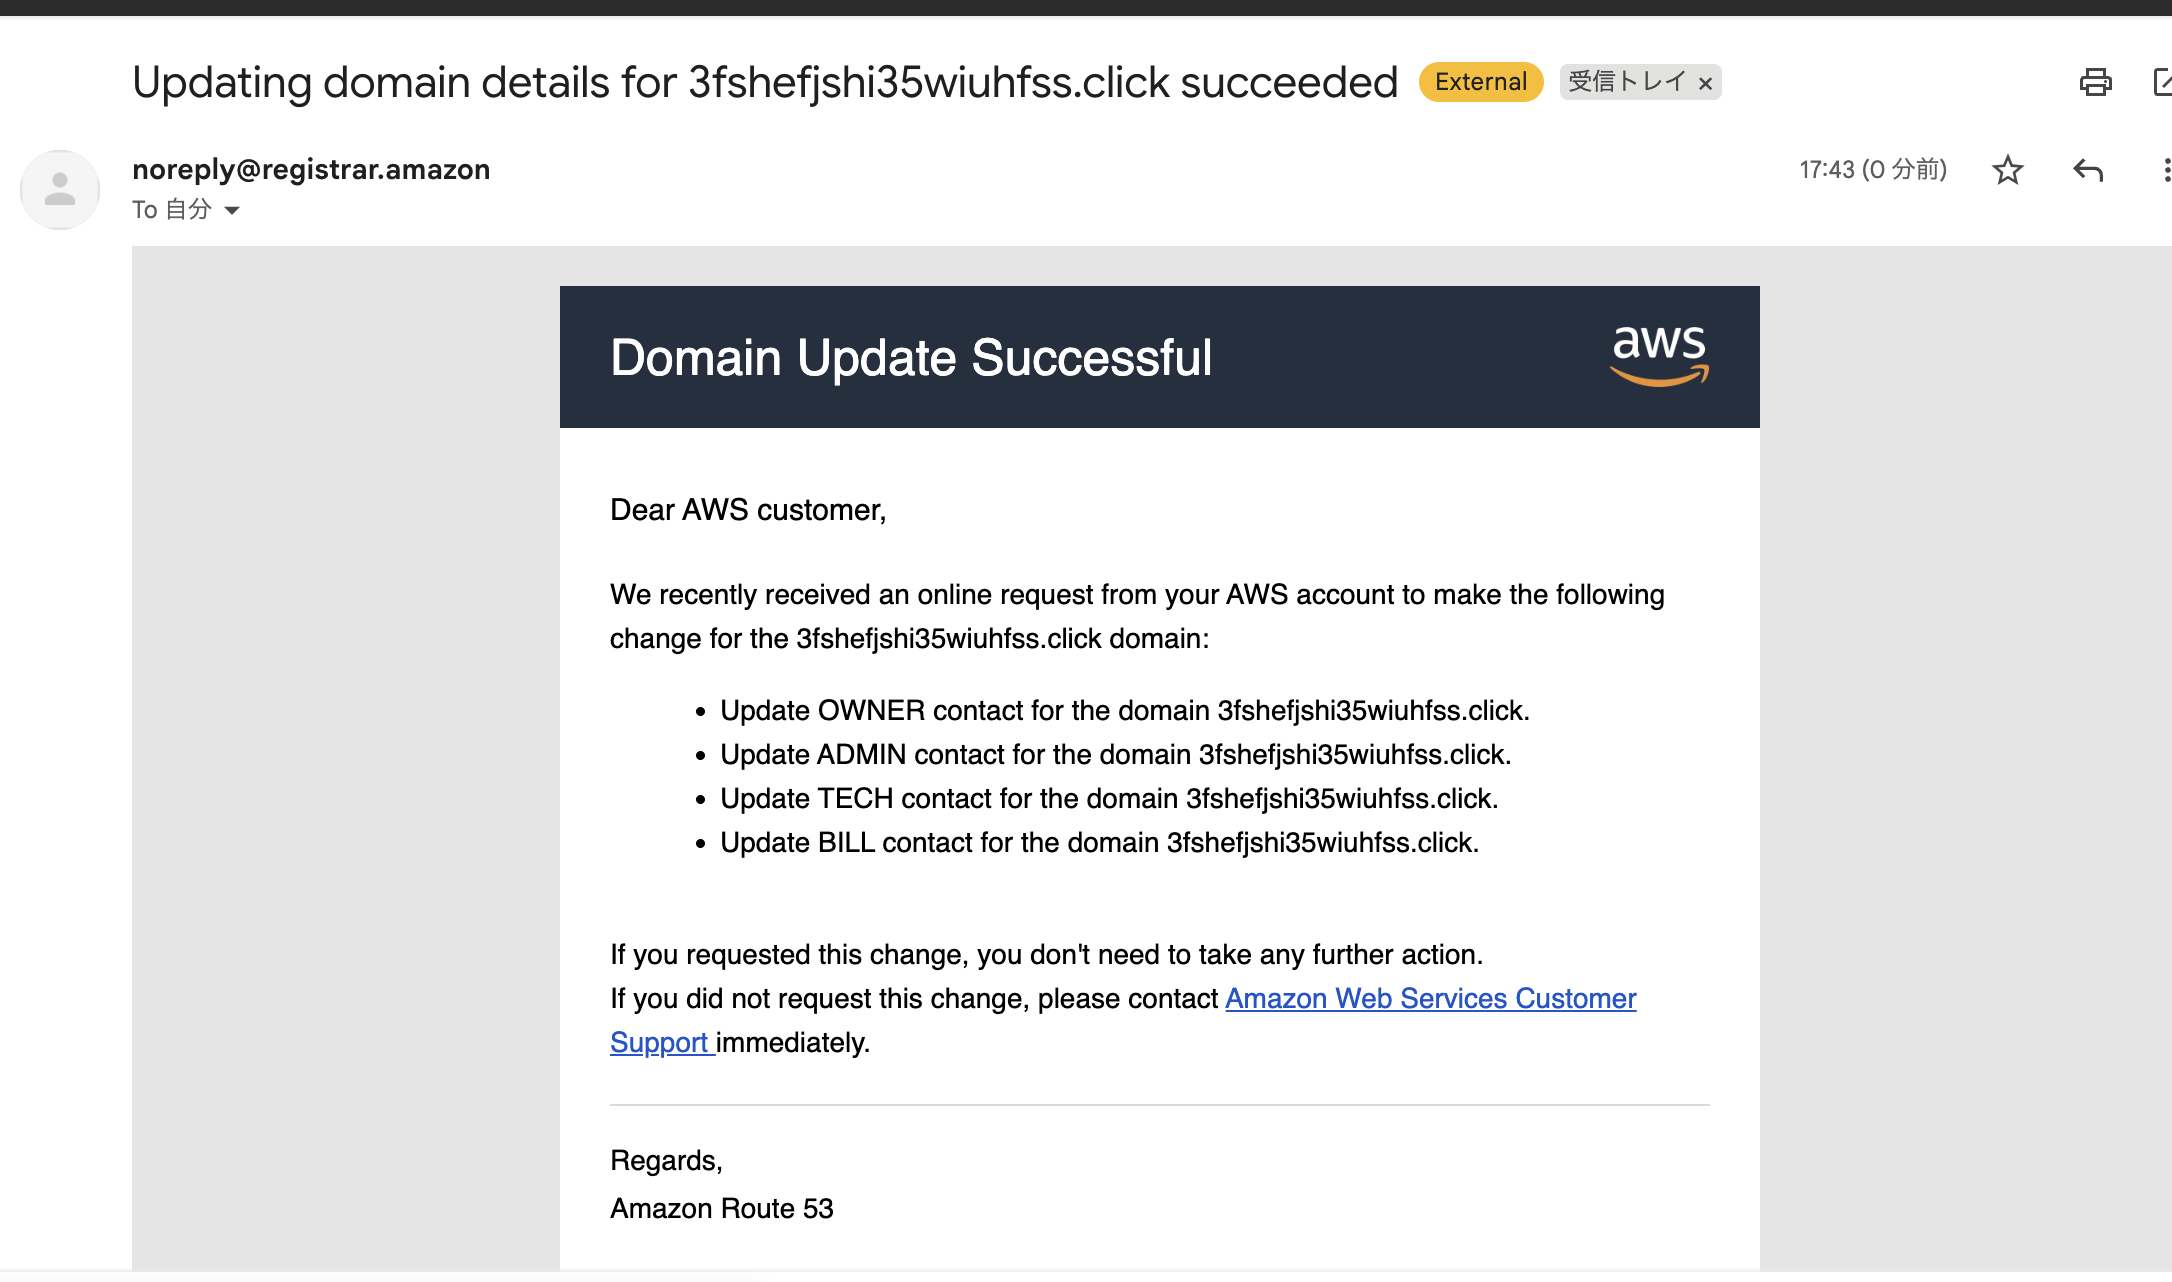Click the email subject heading text

tap(766, 82)
